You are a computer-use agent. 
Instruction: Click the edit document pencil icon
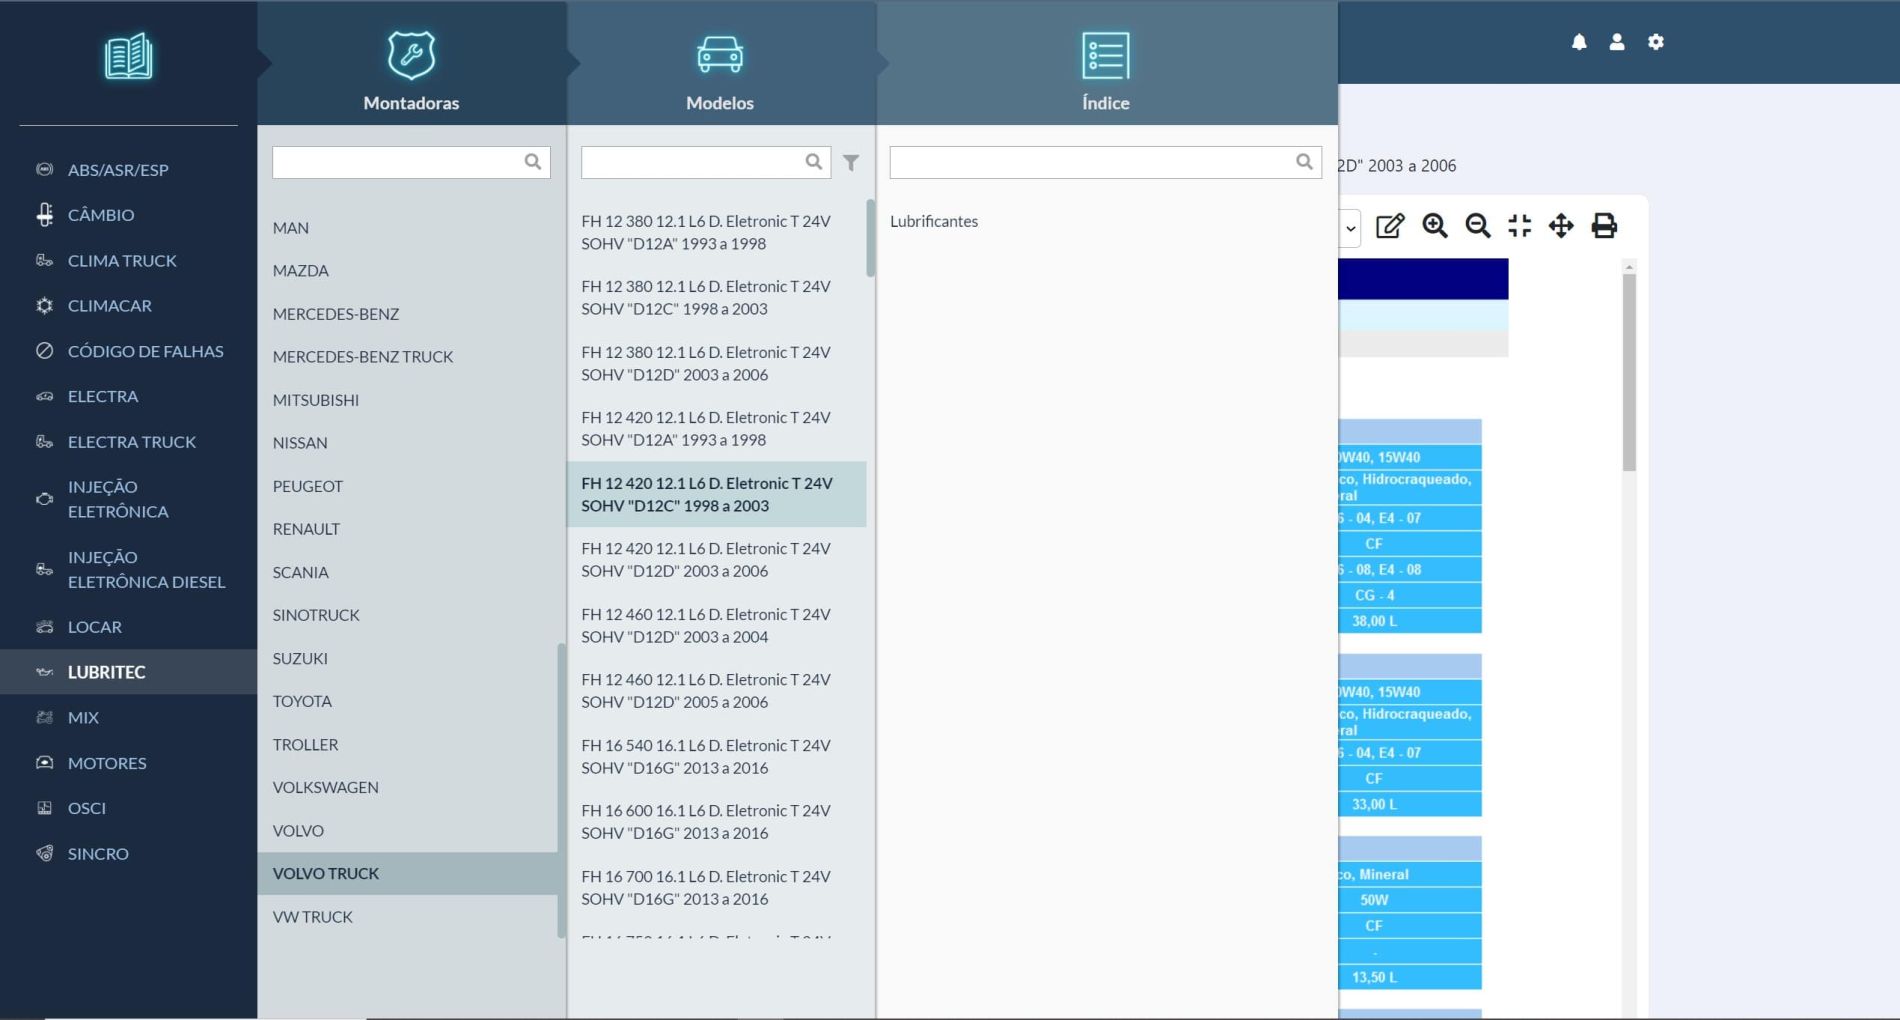click(1389, 226)
